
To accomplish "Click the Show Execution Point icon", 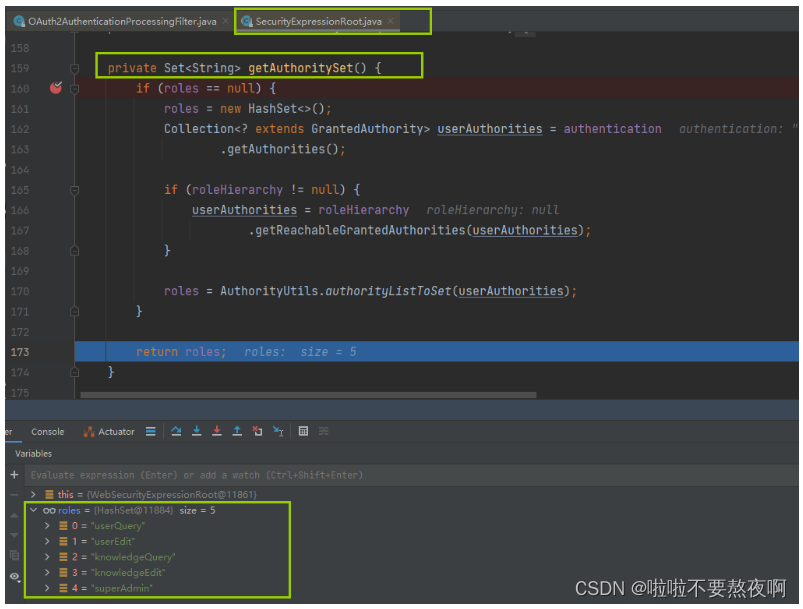I will tap(151, 431).
